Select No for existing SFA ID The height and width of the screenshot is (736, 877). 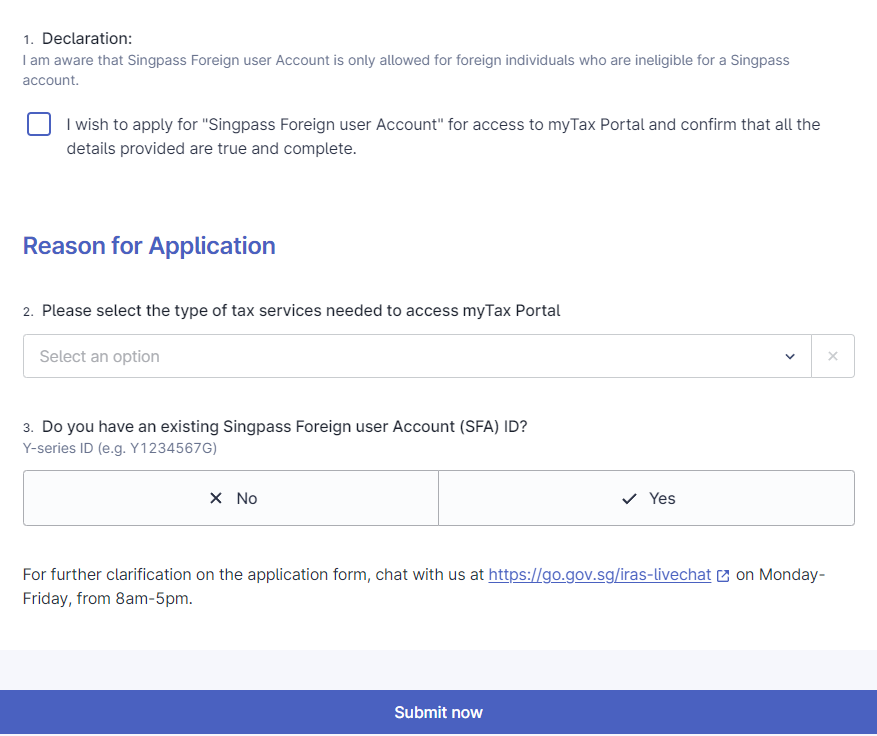[231, 498]
